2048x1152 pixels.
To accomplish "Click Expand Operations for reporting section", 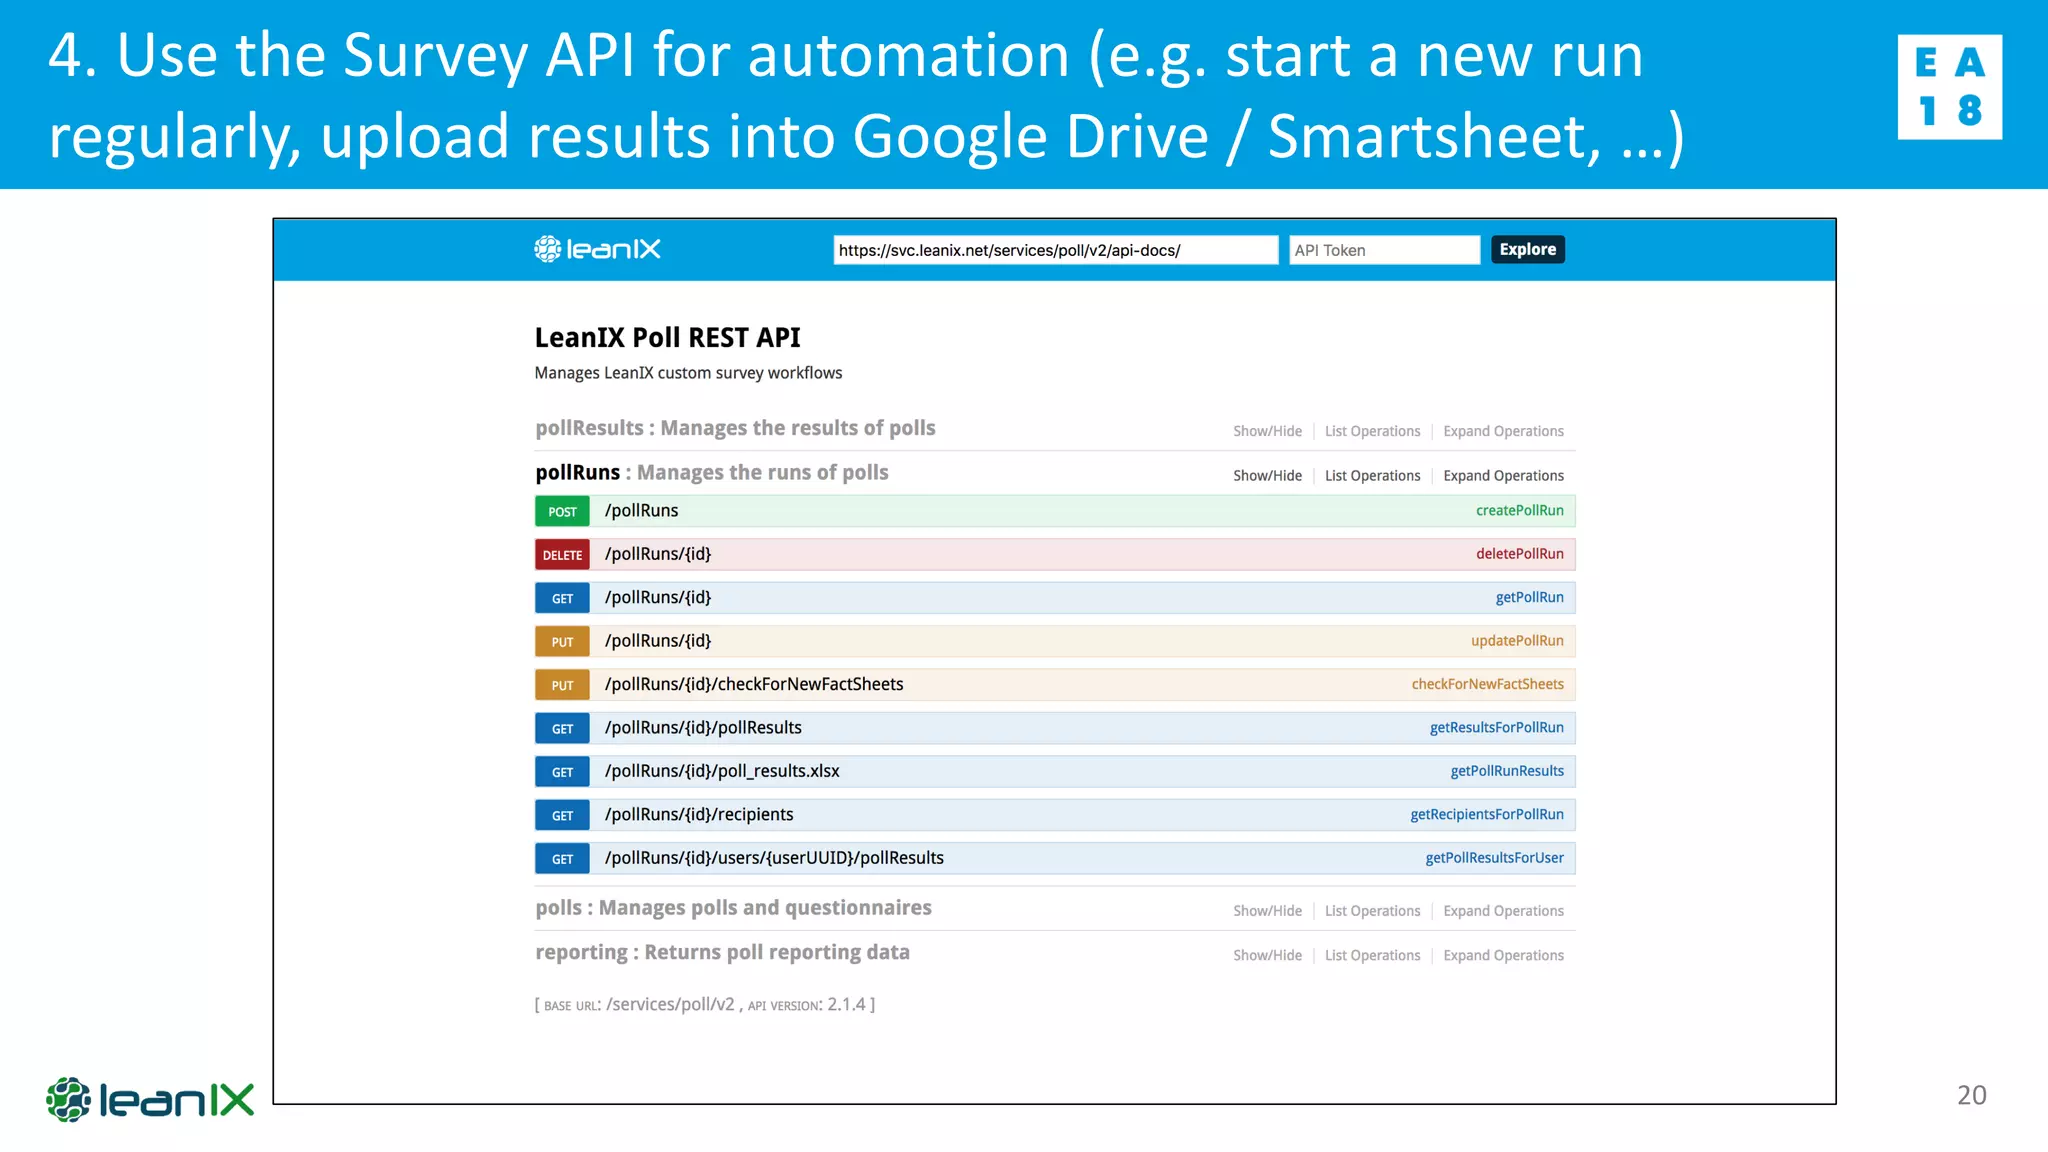I will click(x=1503, y=955).
